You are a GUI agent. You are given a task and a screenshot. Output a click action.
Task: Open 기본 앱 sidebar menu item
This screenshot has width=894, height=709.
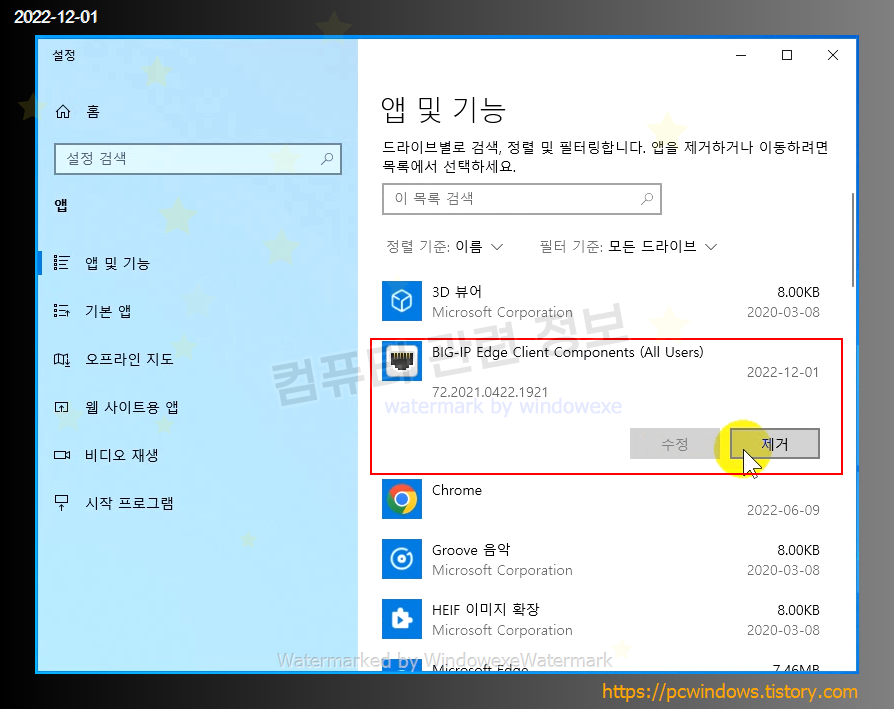198,311
